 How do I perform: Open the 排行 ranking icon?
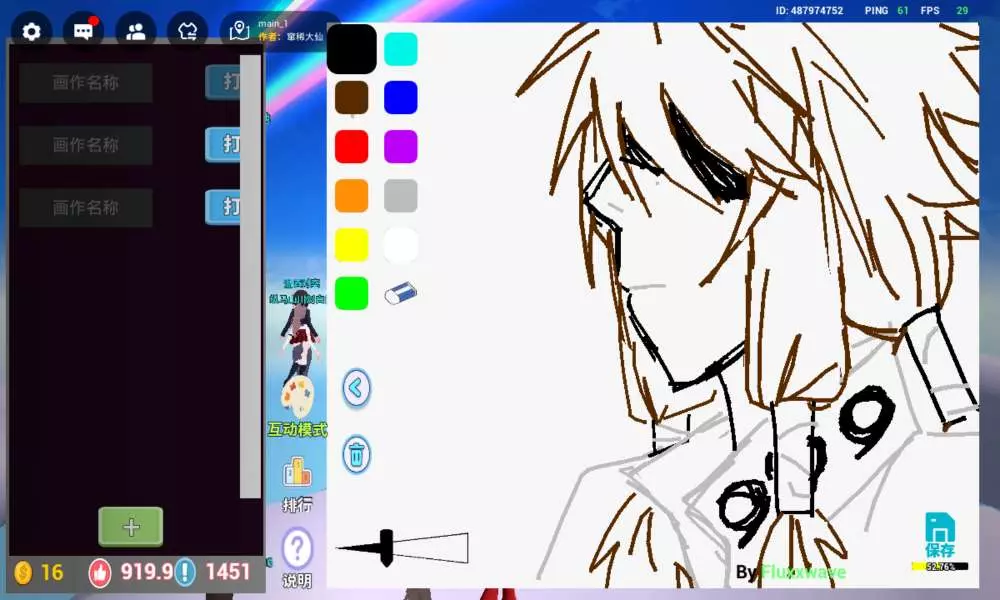297,484
